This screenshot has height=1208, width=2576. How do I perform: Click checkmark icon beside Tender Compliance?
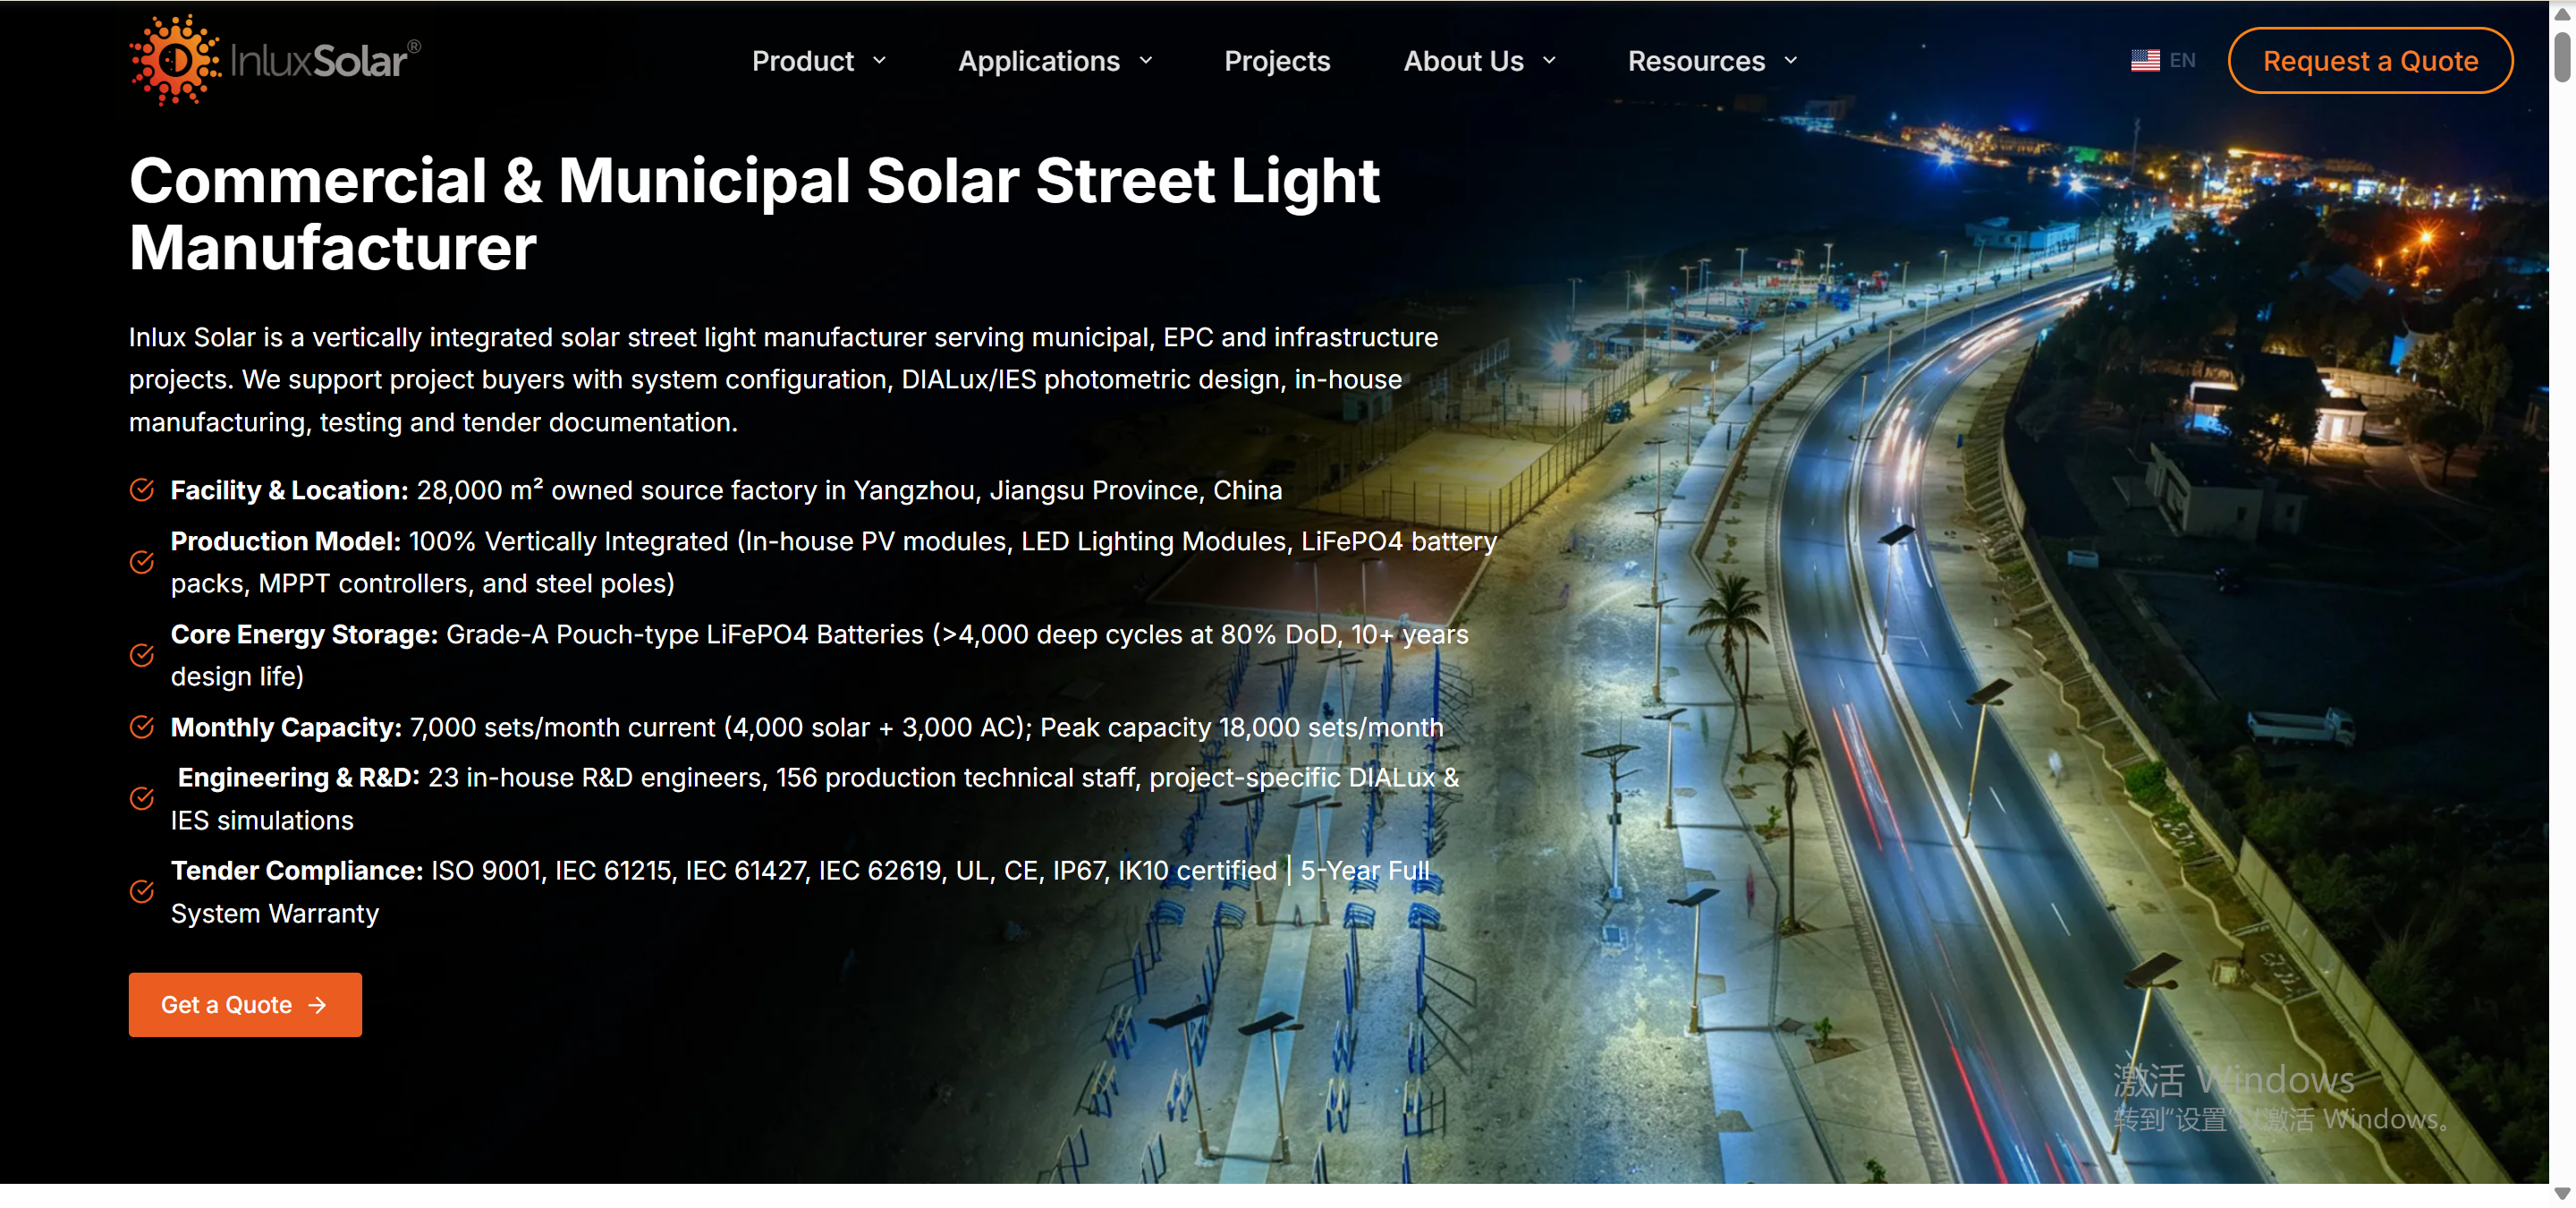click(x=142, y=891)
